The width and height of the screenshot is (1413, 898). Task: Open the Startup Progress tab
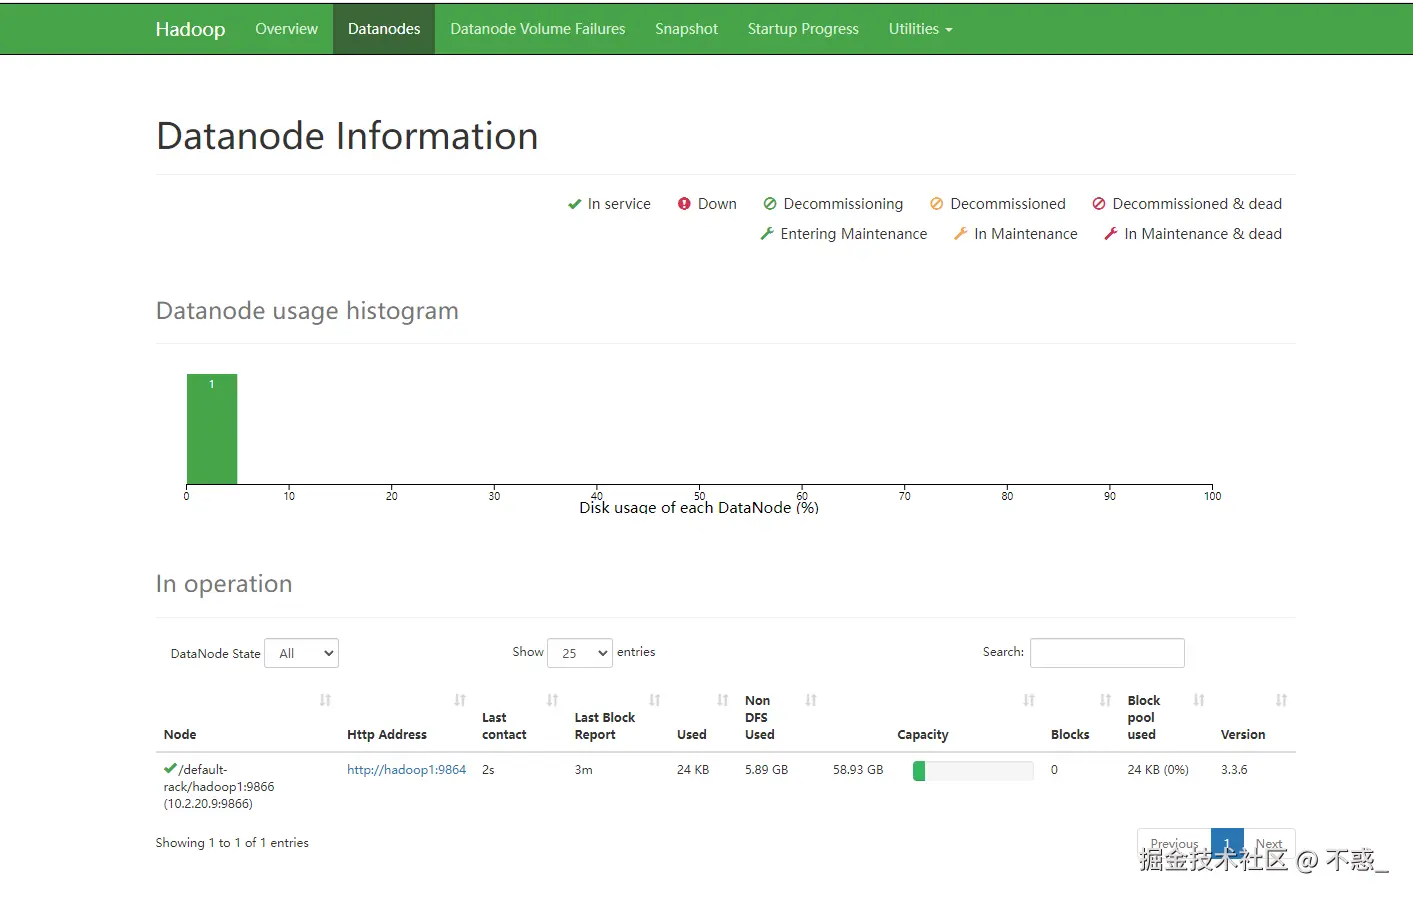pos(803,29)
